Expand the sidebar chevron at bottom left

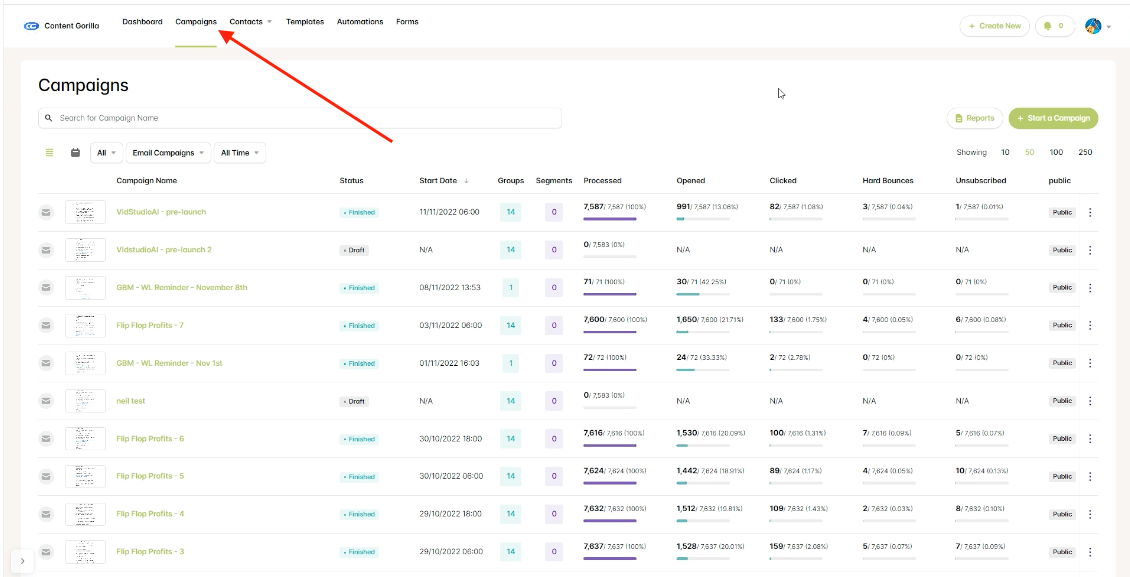coord(22,562)
